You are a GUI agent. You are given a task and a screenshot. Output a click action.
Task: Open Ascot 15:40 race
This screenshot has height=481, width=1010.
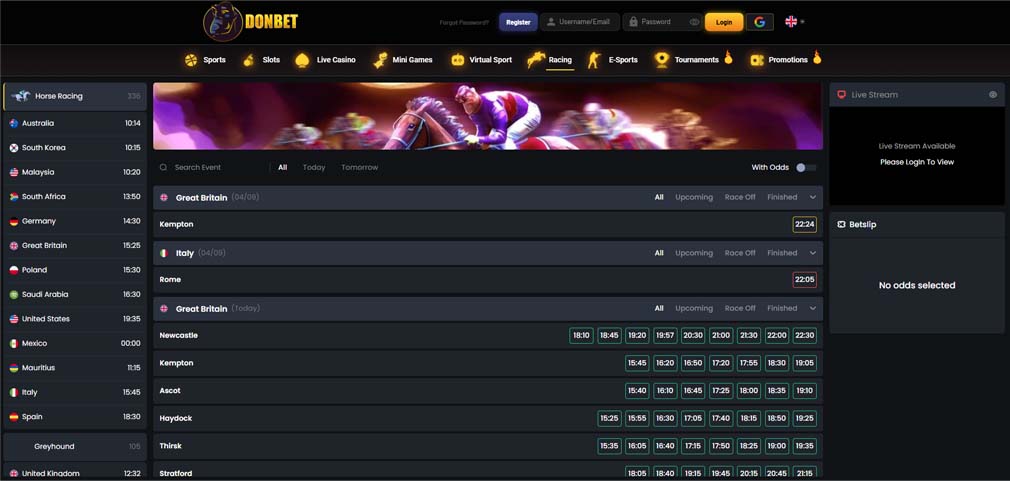click(x=637, y=391)
